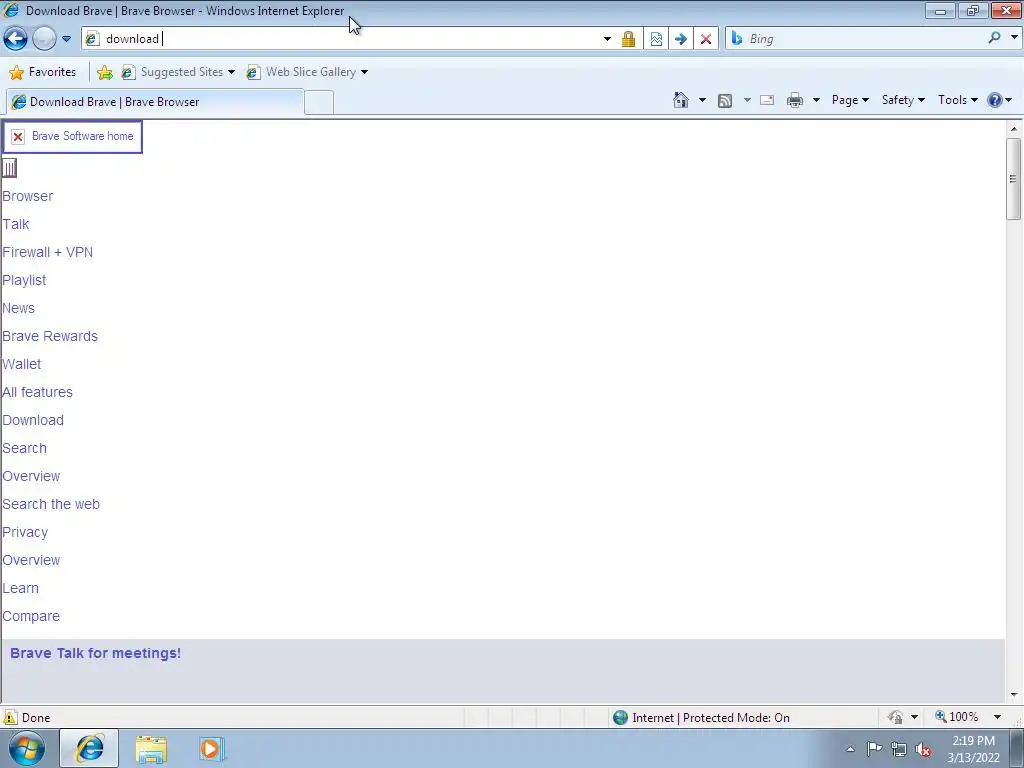Click the small menu icon below logo
The height and width of the screenshot is (768, 1024).
(9, 168)
